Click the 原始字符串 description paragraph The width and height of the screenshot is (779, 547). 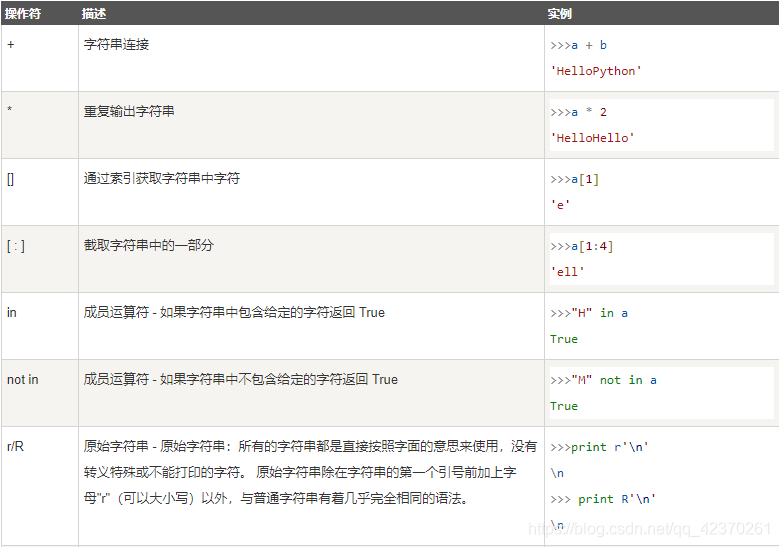pos(311,472)
